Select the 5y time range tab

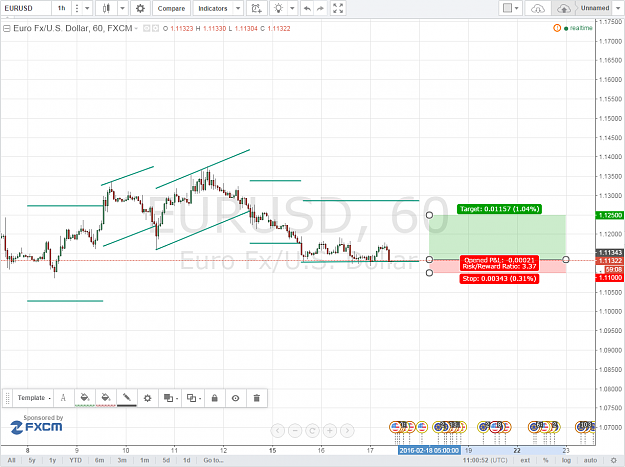[32, 460]
